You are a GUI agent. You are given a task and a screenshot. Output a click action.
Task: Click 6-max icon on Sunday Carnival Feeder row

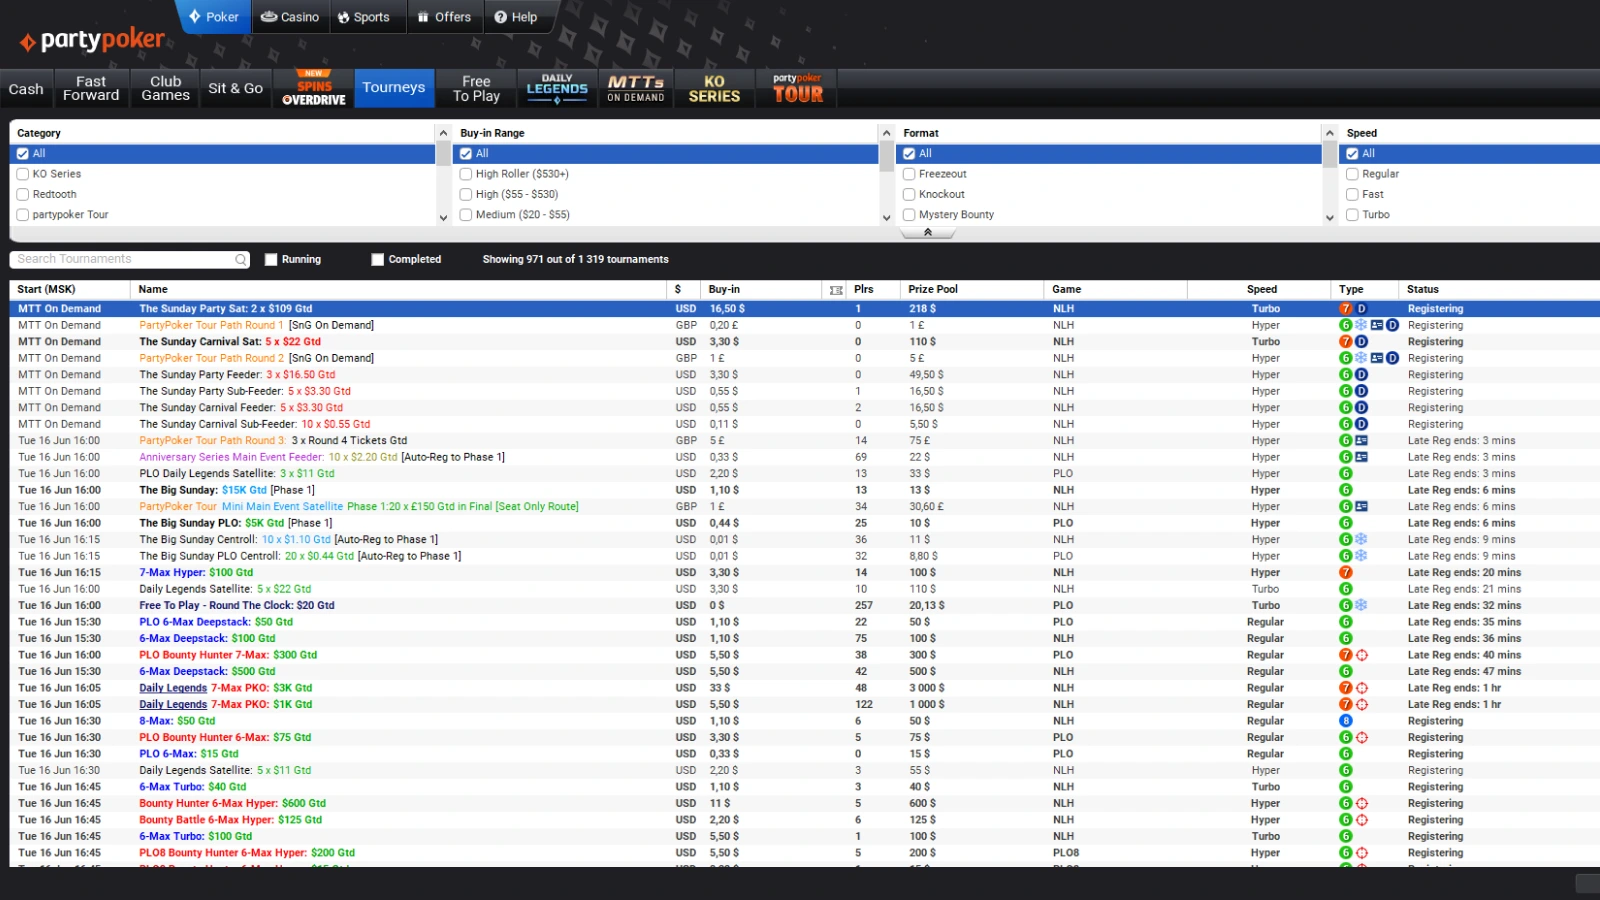click(x=1346, y=408)
